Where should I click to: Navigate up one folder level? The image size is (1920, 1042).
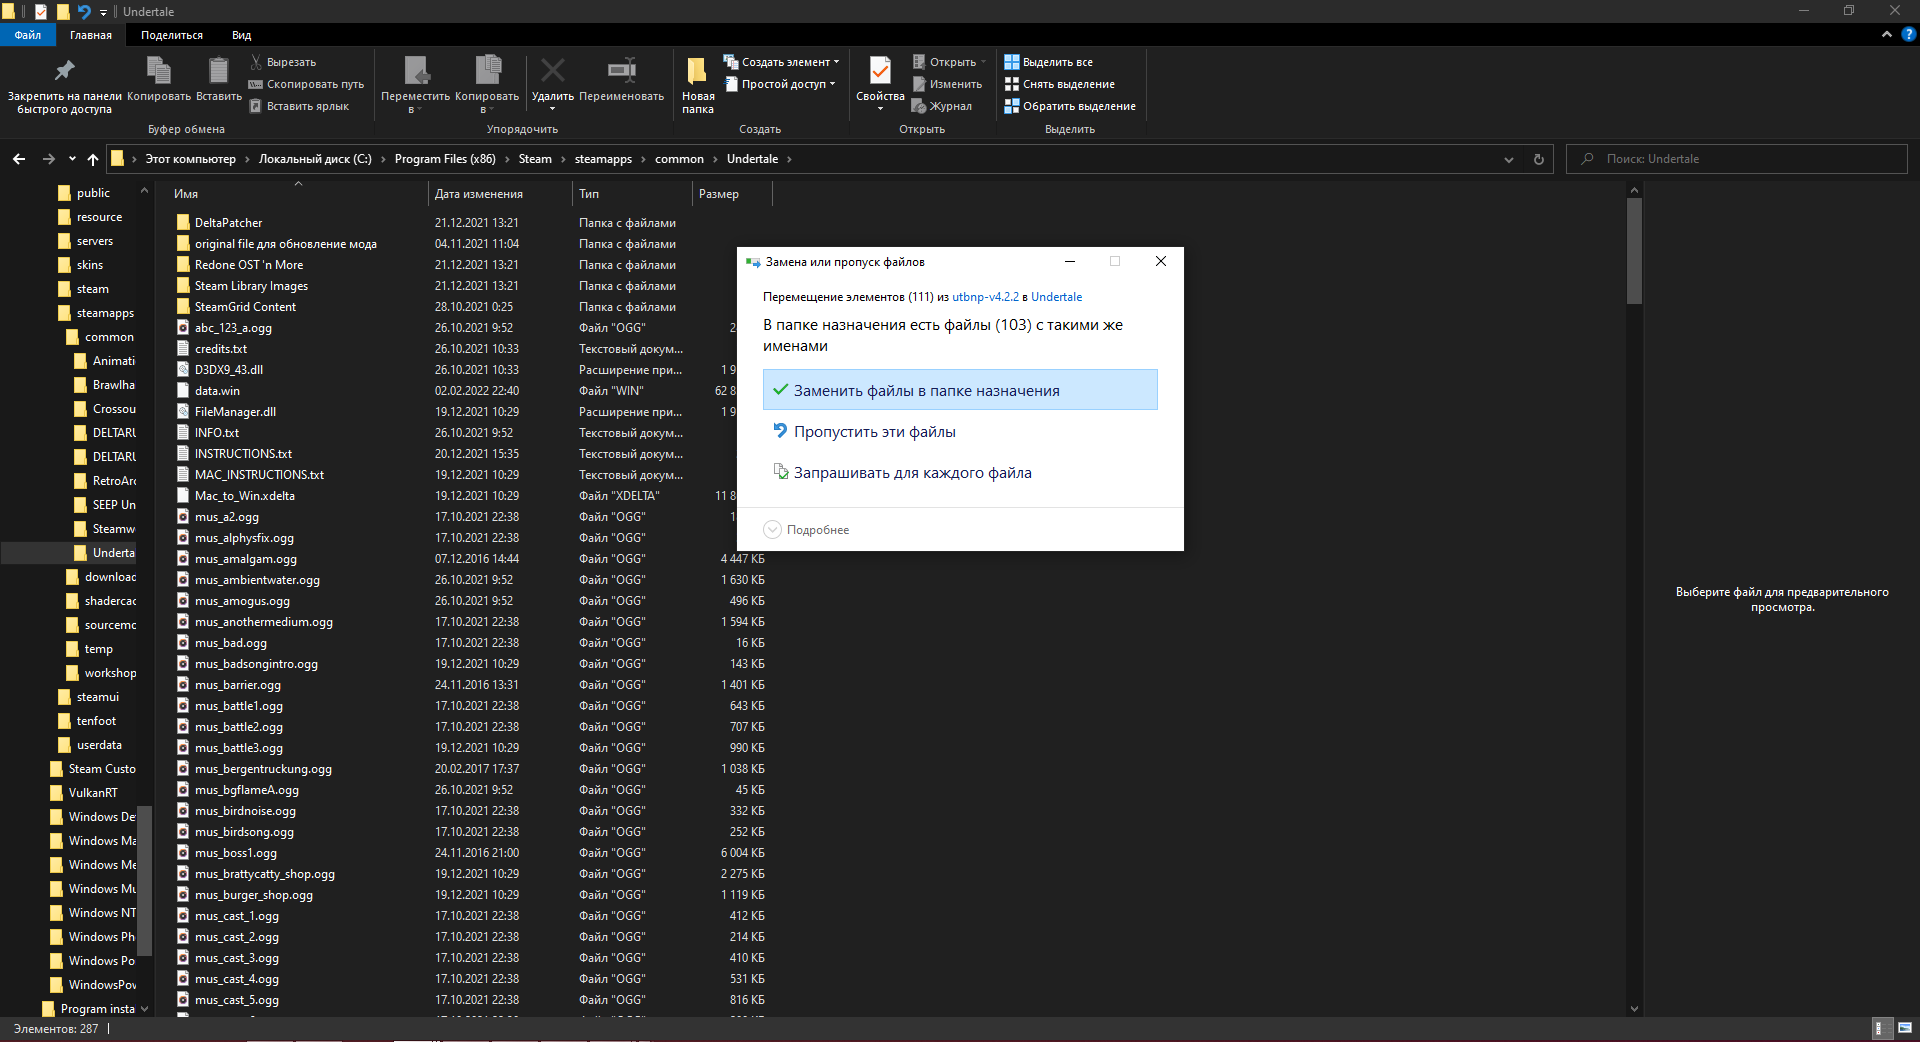[x=93, y=159]
